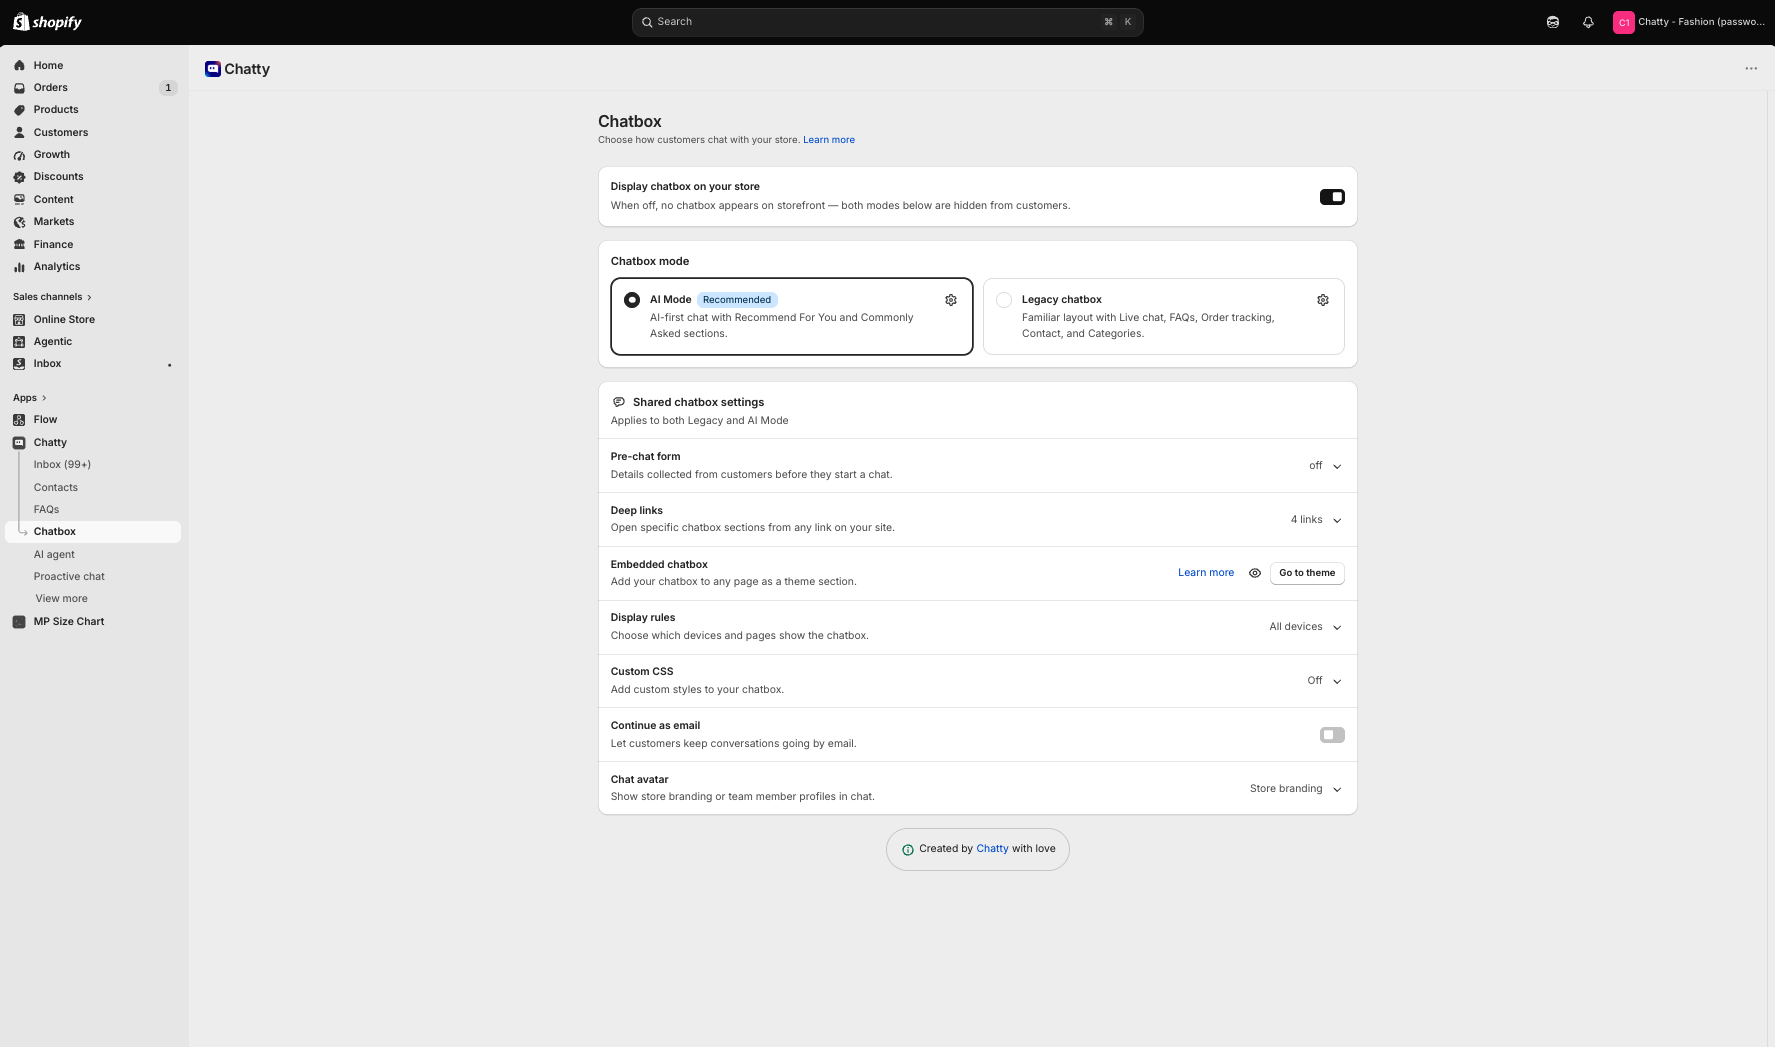The width and height of the screenshot is (1775, 1047).
Task: Click the Agentic channel icon
Action: [x=19, y=342]
